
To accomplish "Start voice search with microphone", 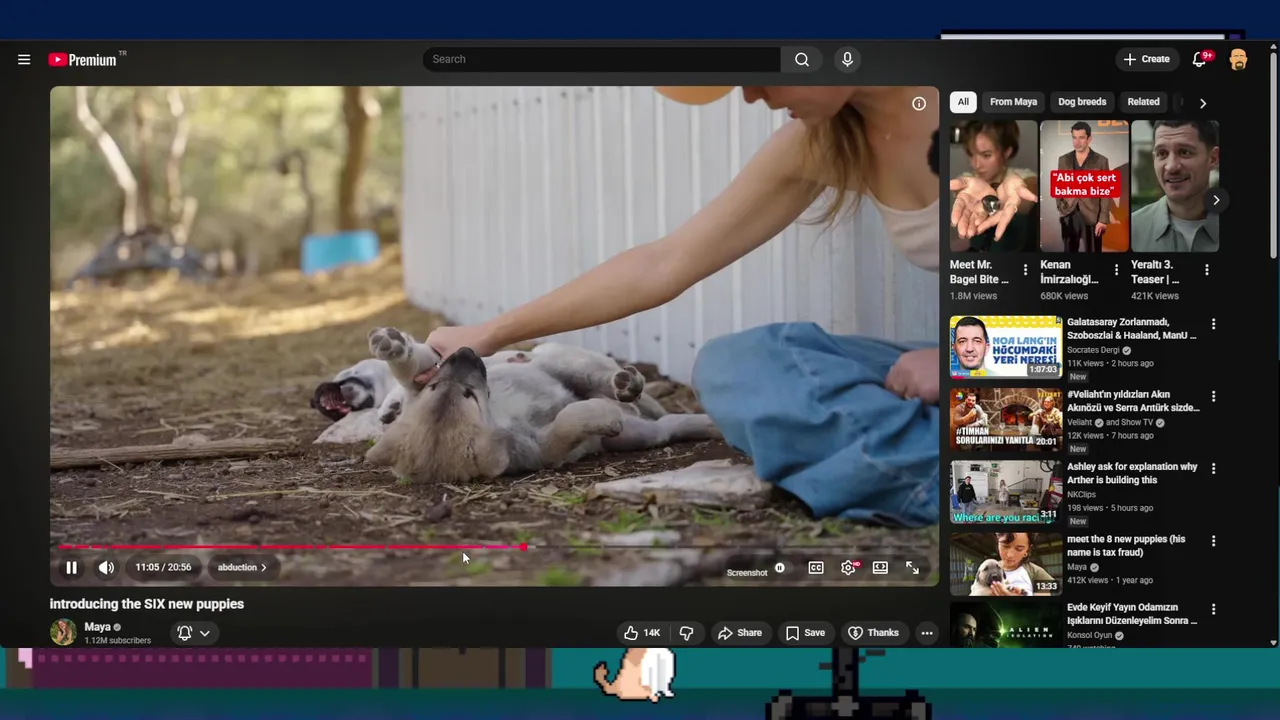I will click(847, 59).
